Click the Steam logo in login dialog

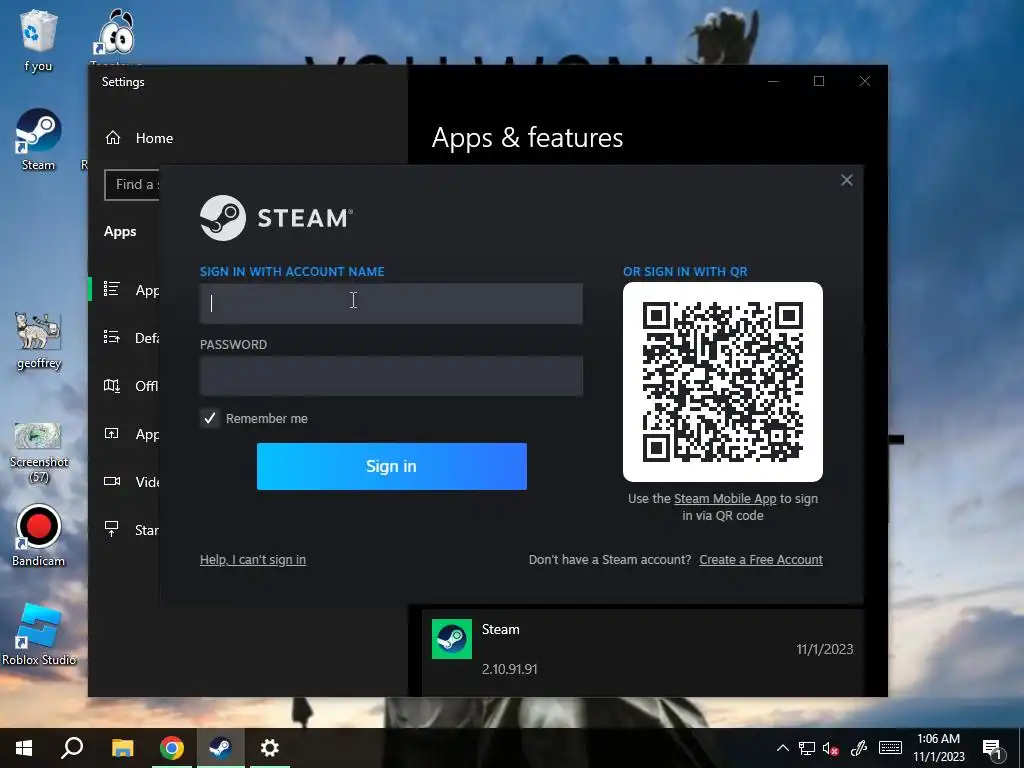[x=276, y=218]
